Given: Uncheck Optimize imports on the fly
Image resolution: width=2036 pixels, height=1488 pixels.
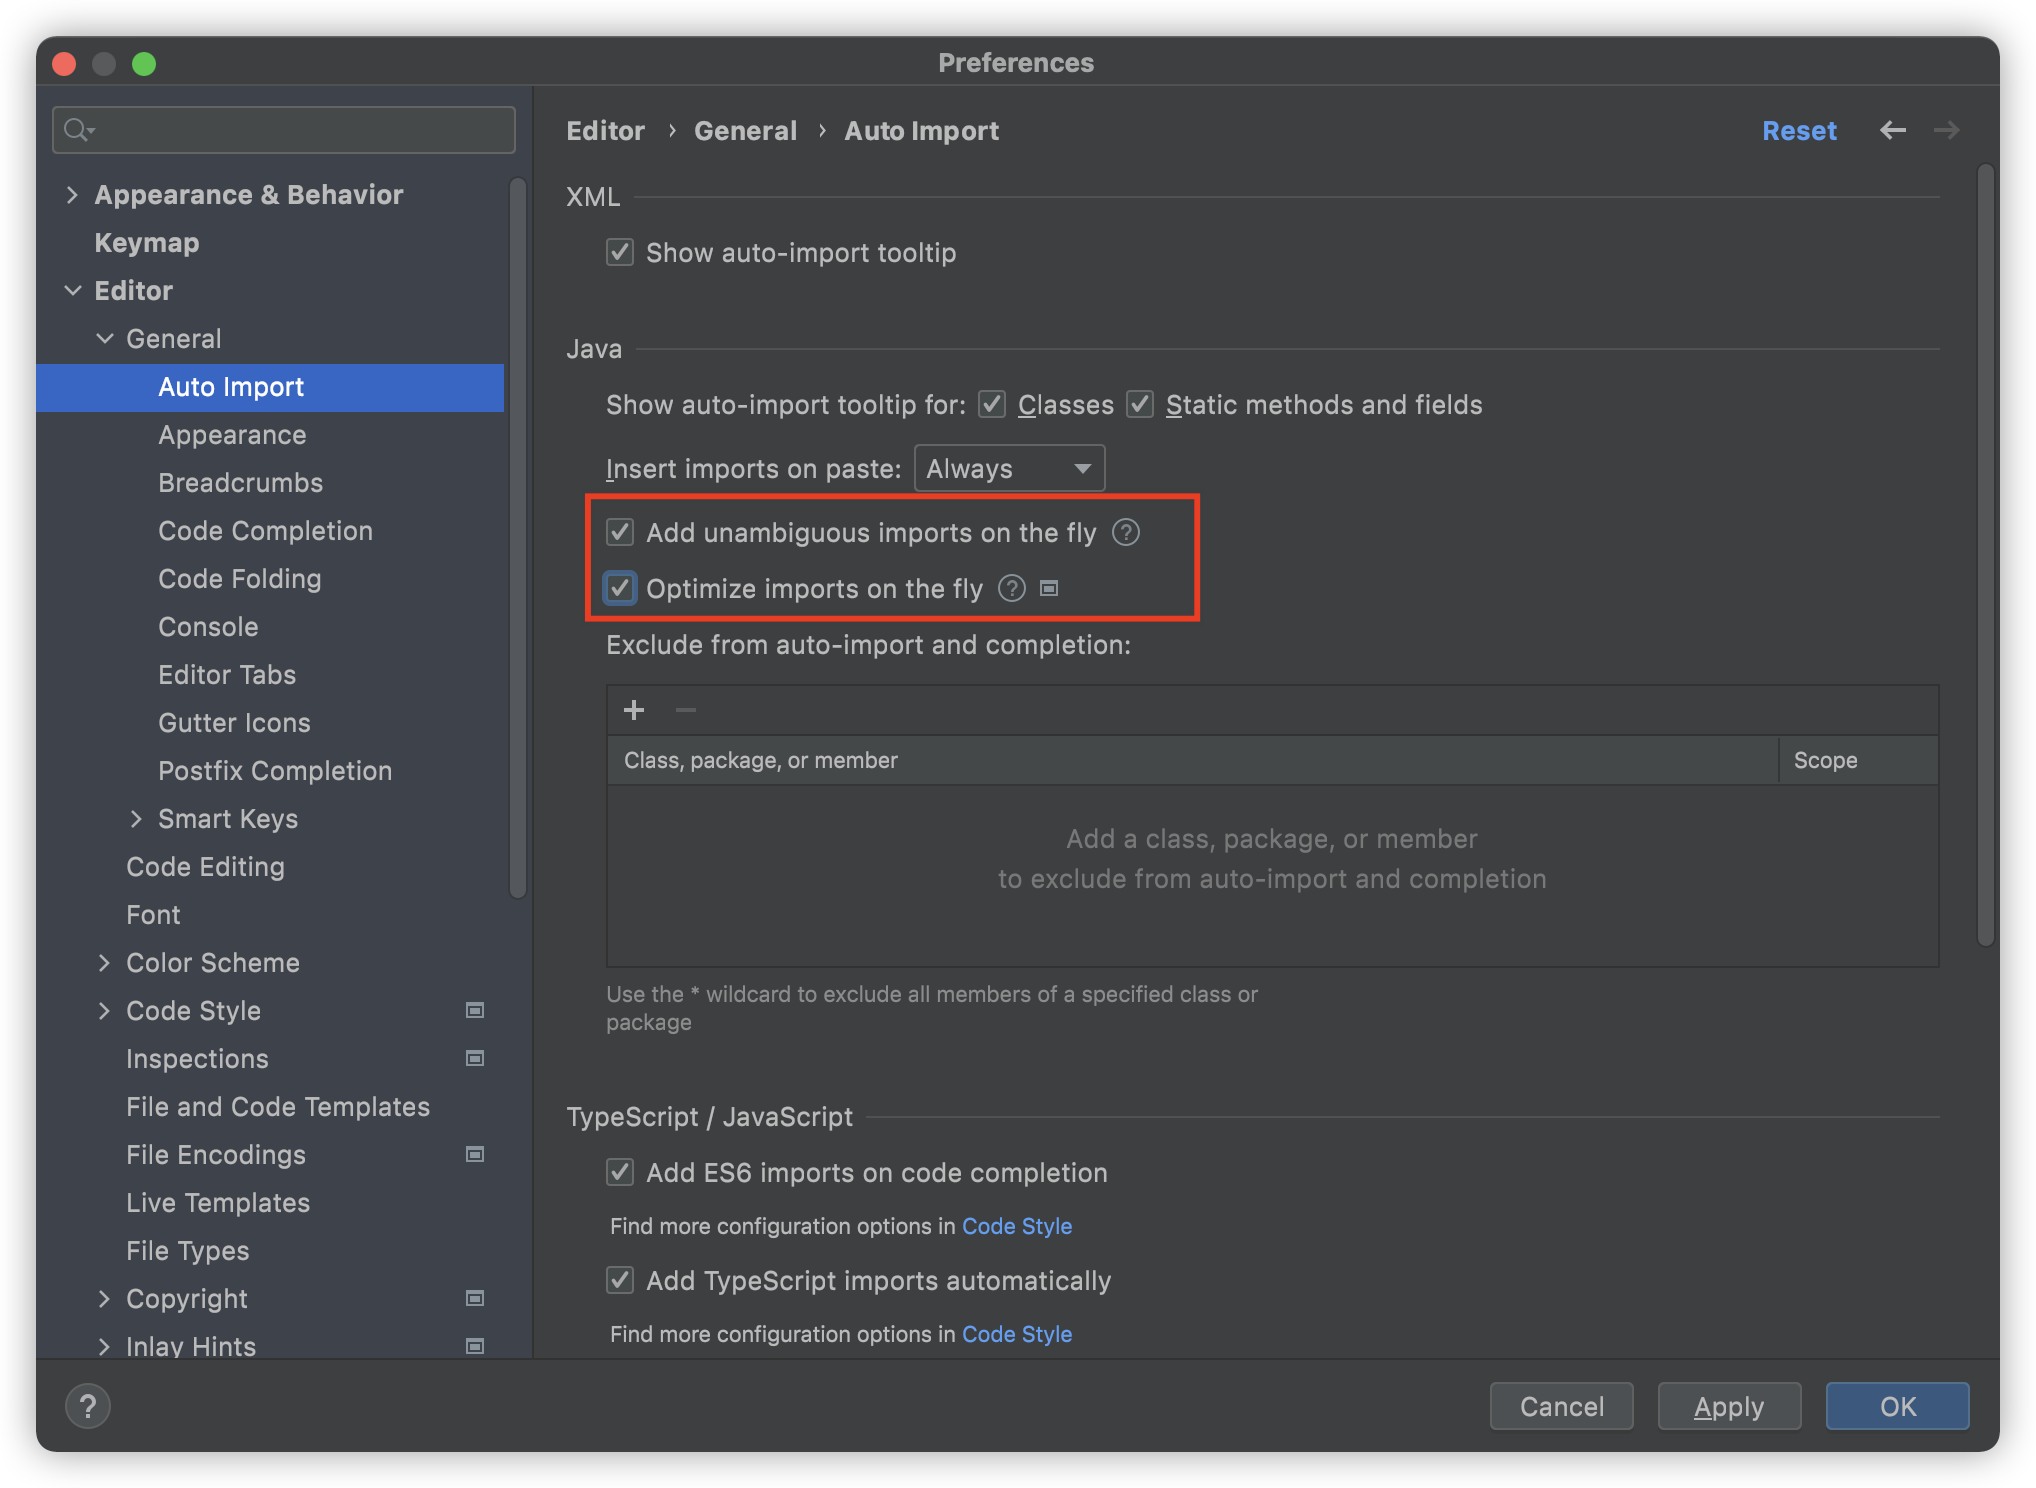Looking at the screenshot, I should click(x=620, y=588).
